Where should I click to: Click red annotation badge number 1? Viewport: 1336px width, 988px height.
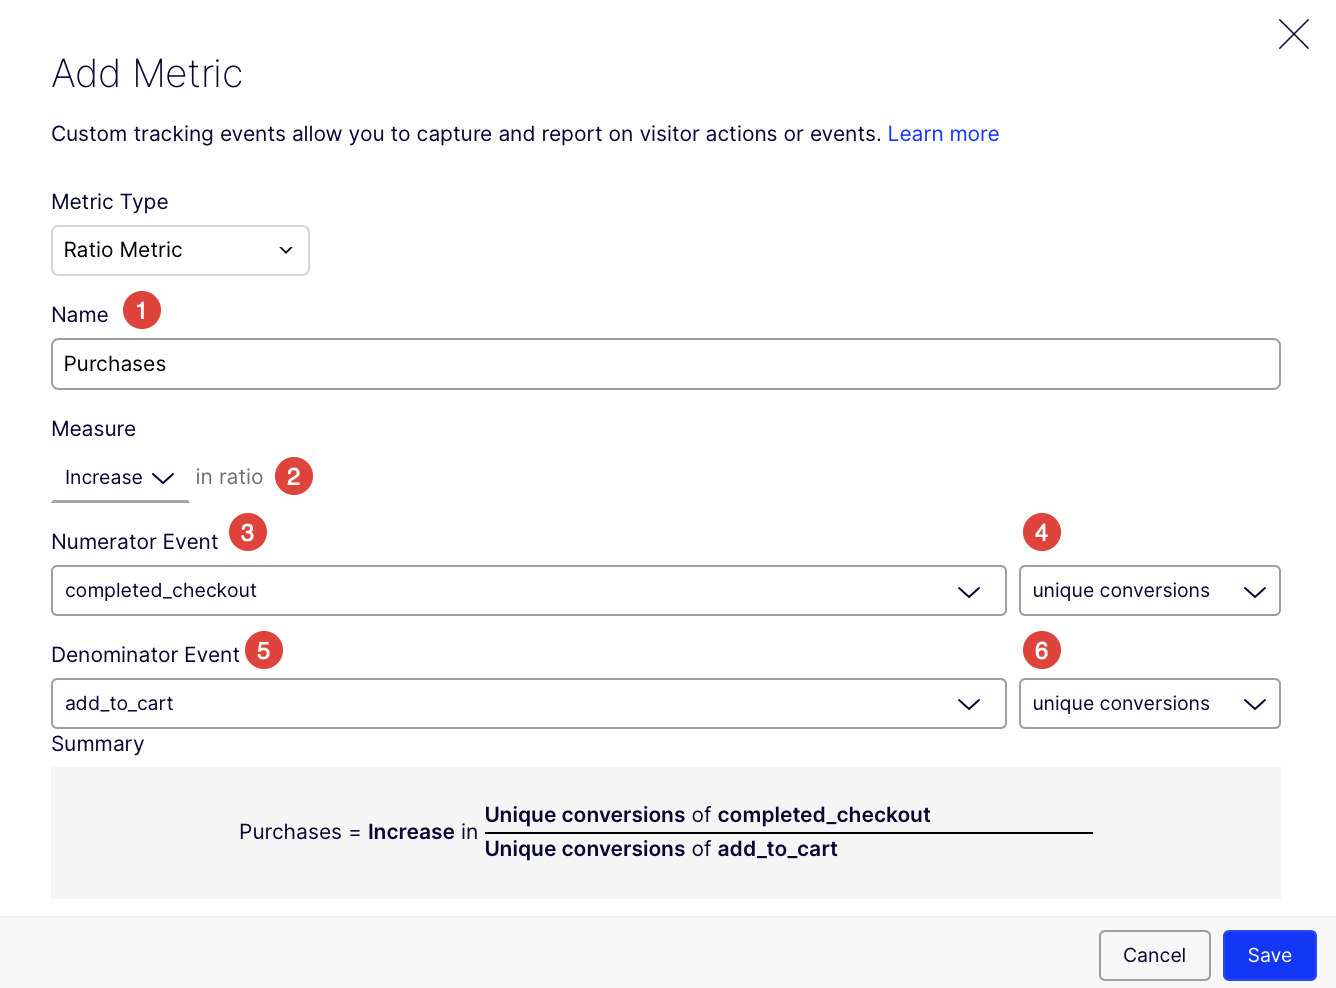[x=142, y=310]
